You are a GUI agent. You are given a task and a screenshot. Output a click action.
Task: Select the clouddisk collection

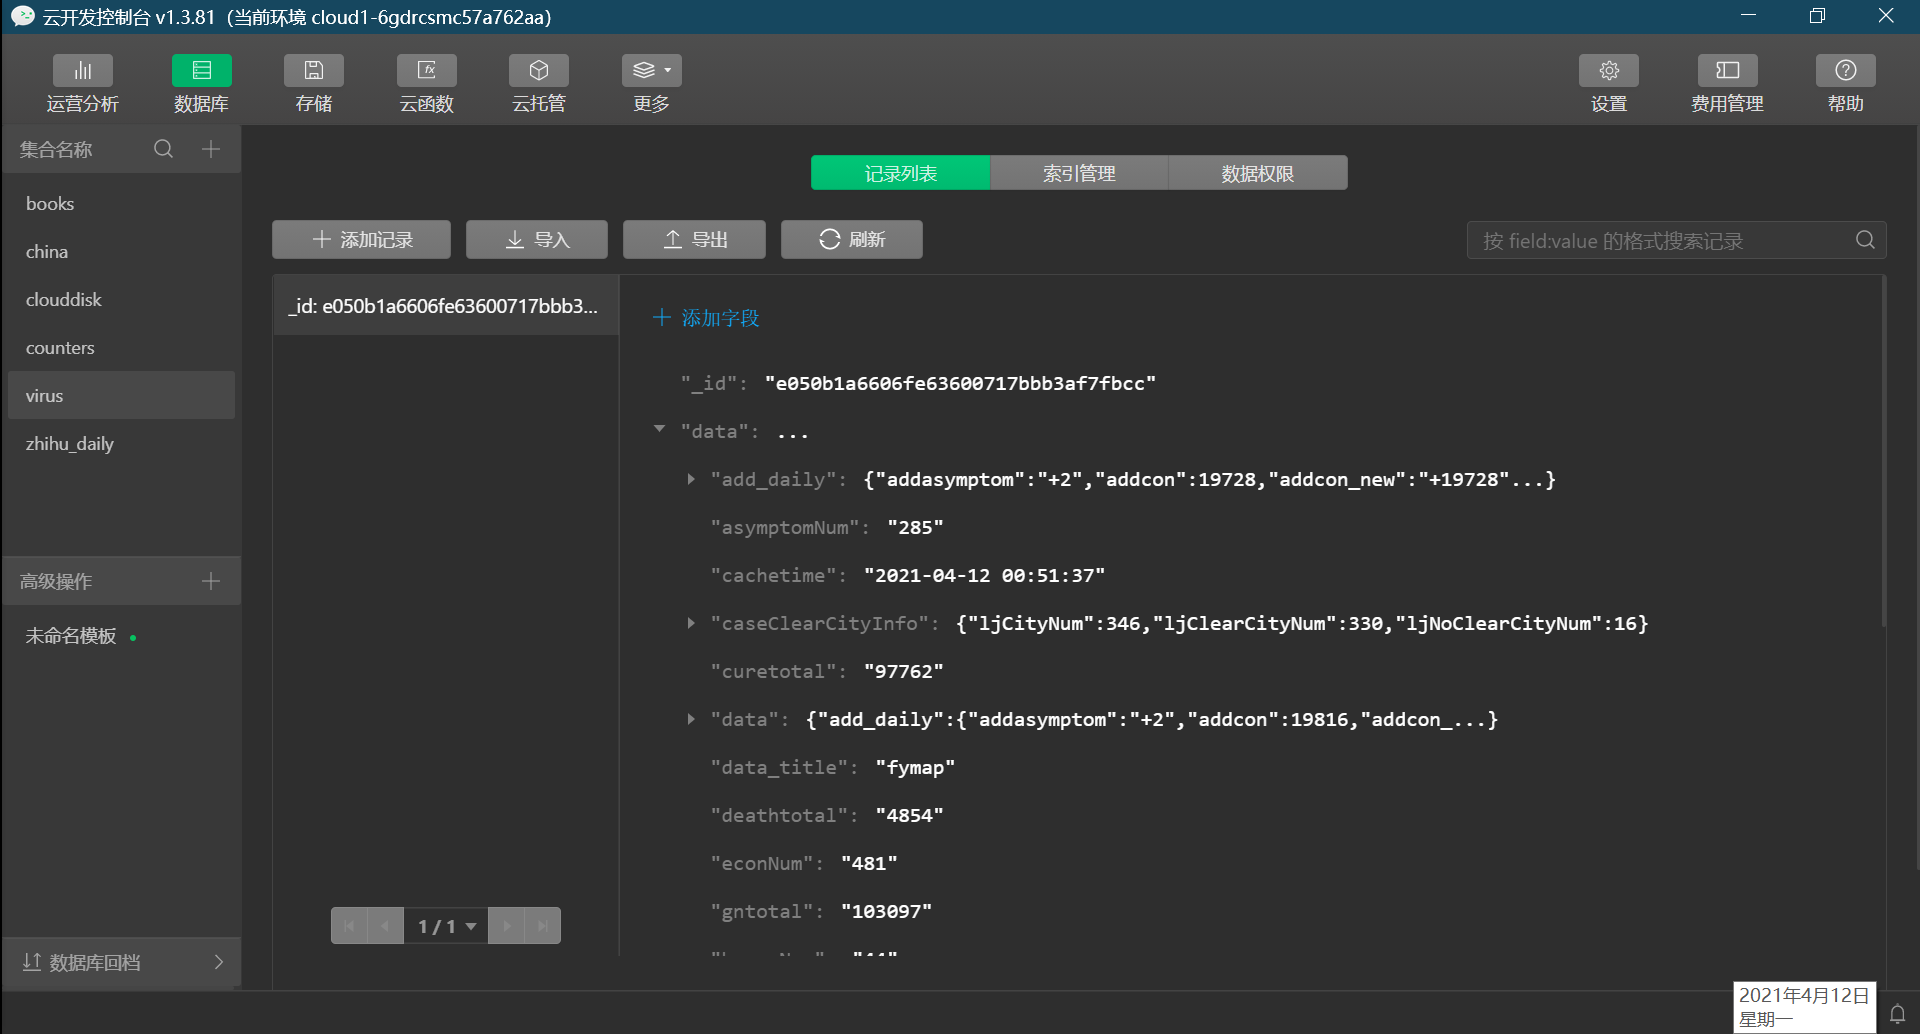pyautogui.click(x=121, y=299)
